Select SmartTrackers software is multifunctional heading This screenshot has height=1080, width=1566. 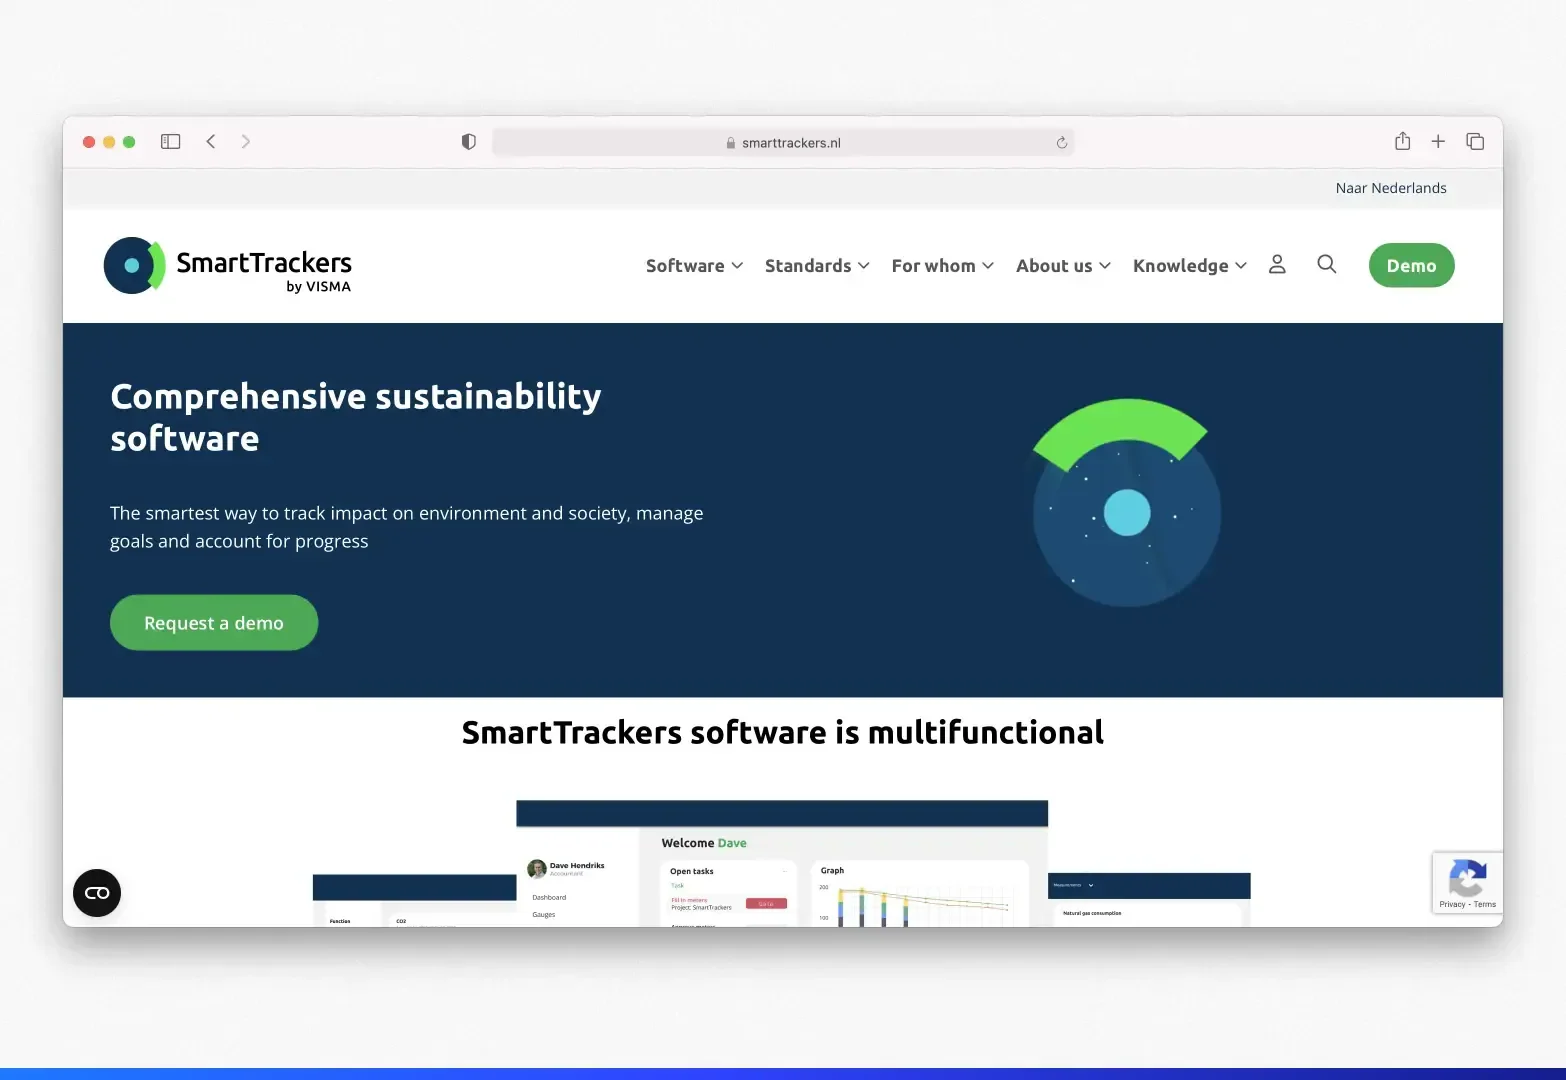[x=783, y=733]
